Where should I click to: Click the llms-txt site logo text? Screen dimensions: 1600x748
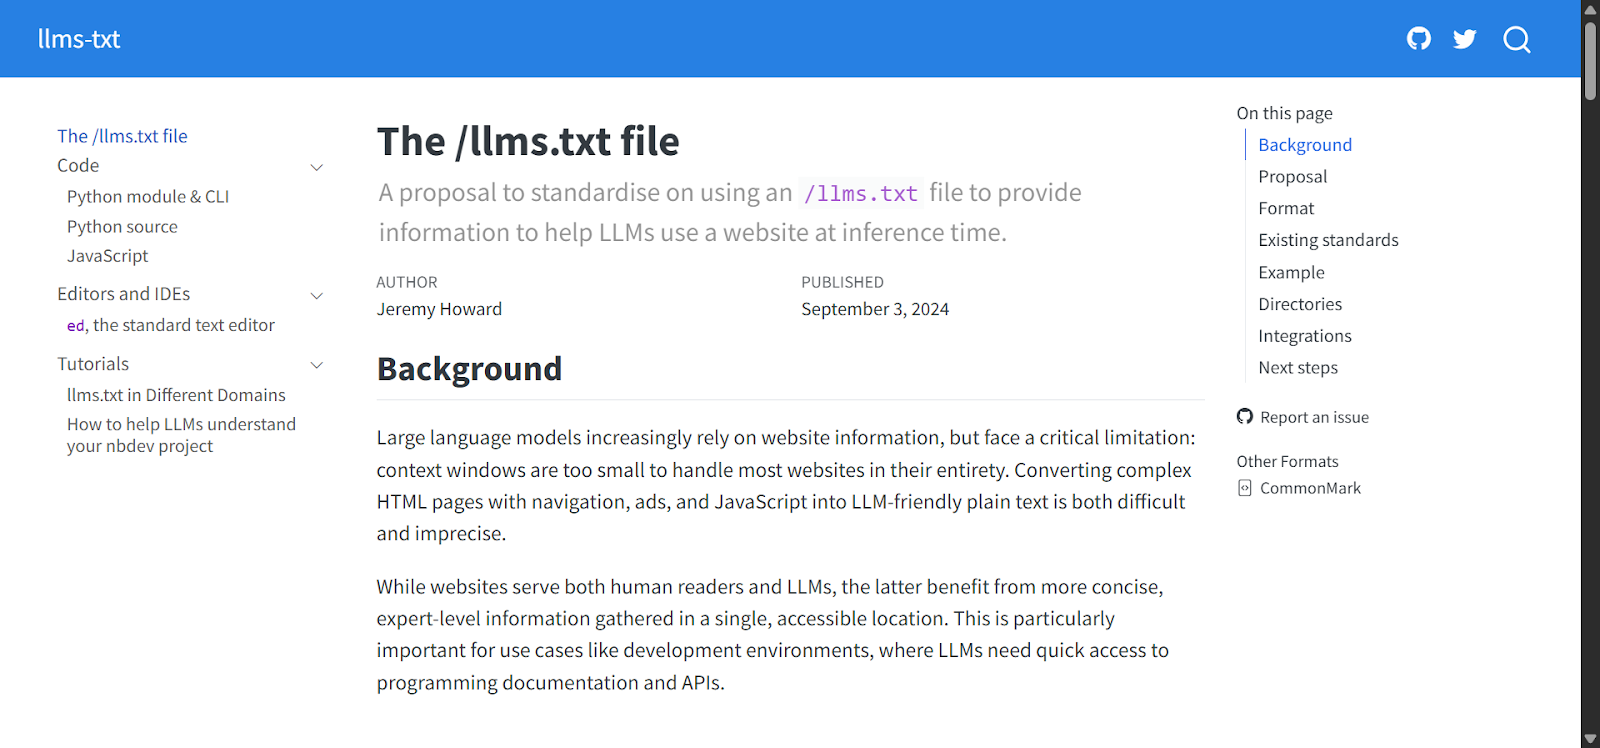[79, 39]
